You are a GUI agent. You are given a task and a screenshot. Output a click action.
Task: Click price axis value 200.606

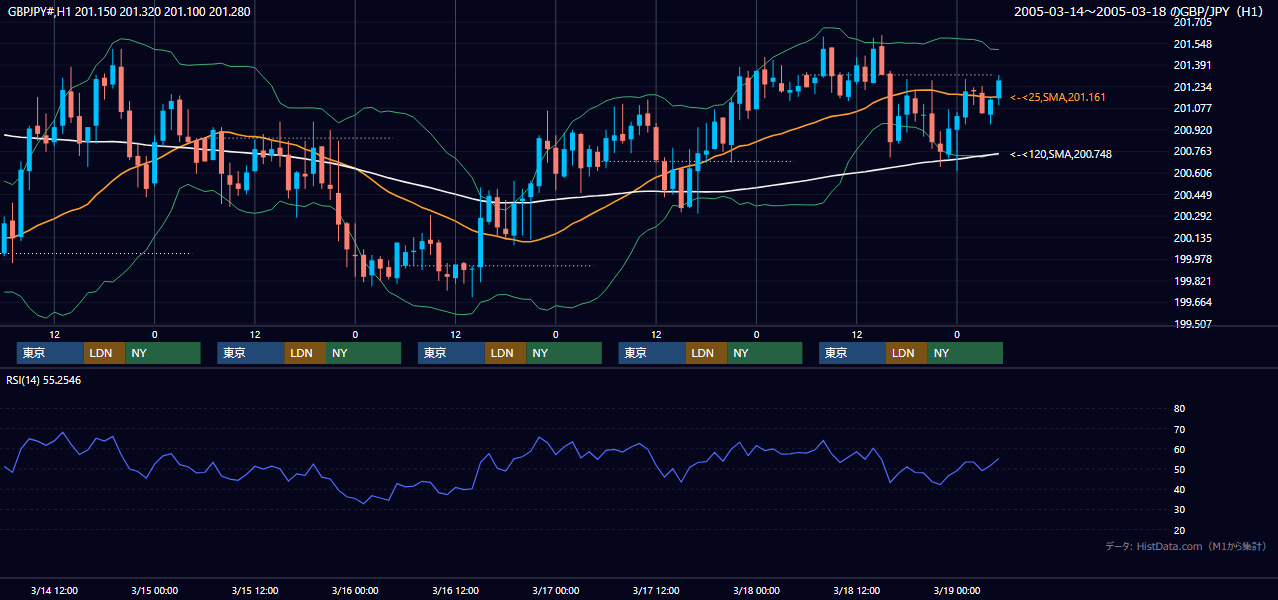(x=1192, y=173)
